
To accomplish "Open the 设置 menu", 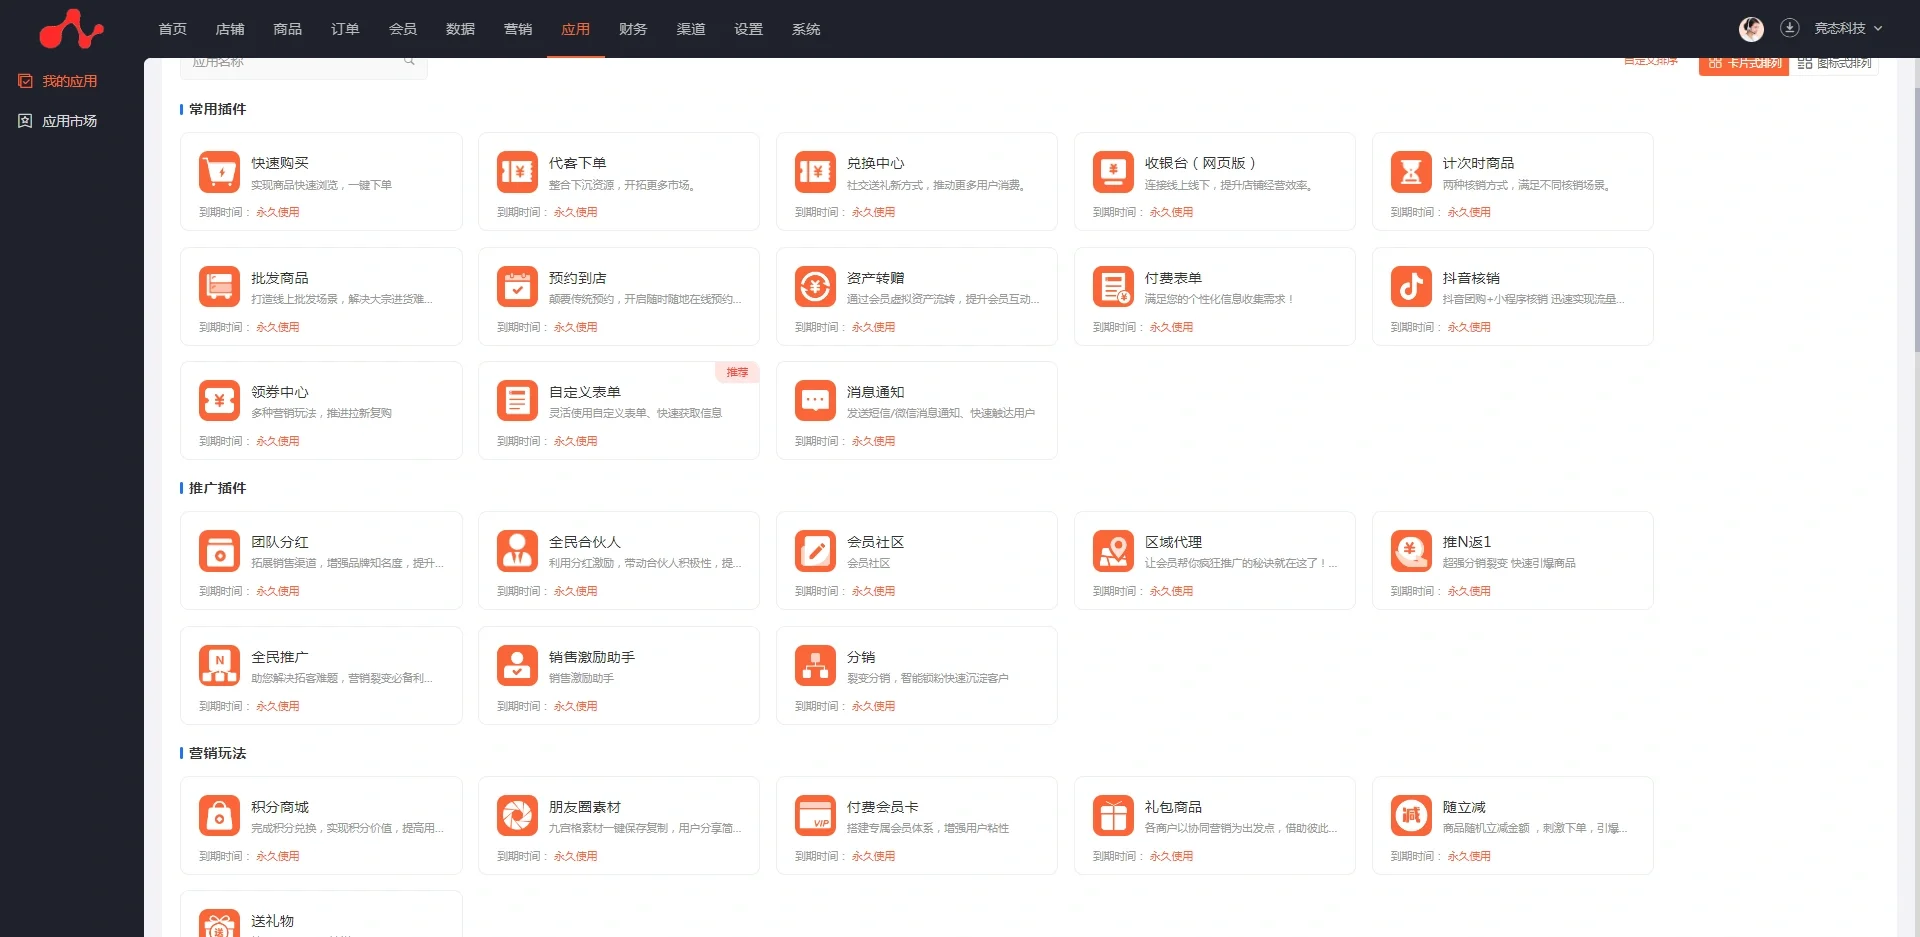I will [x=749, y=29].
